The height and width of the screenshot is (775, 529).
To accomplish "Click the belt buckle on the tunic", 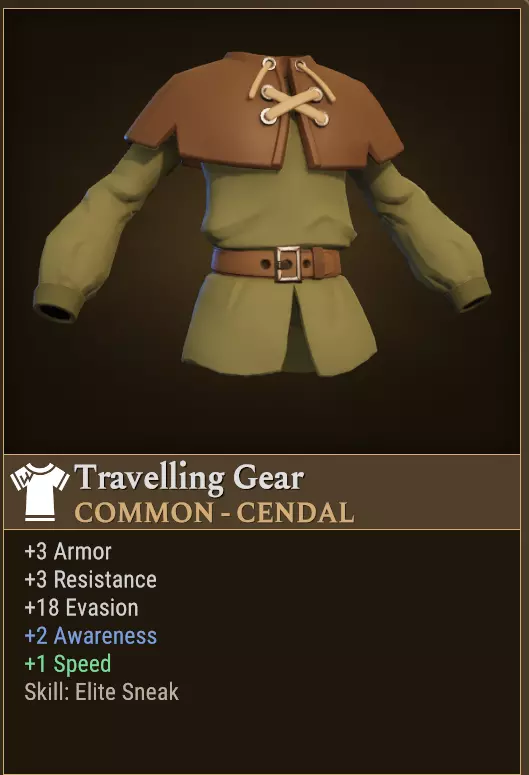I will [288, 264].
